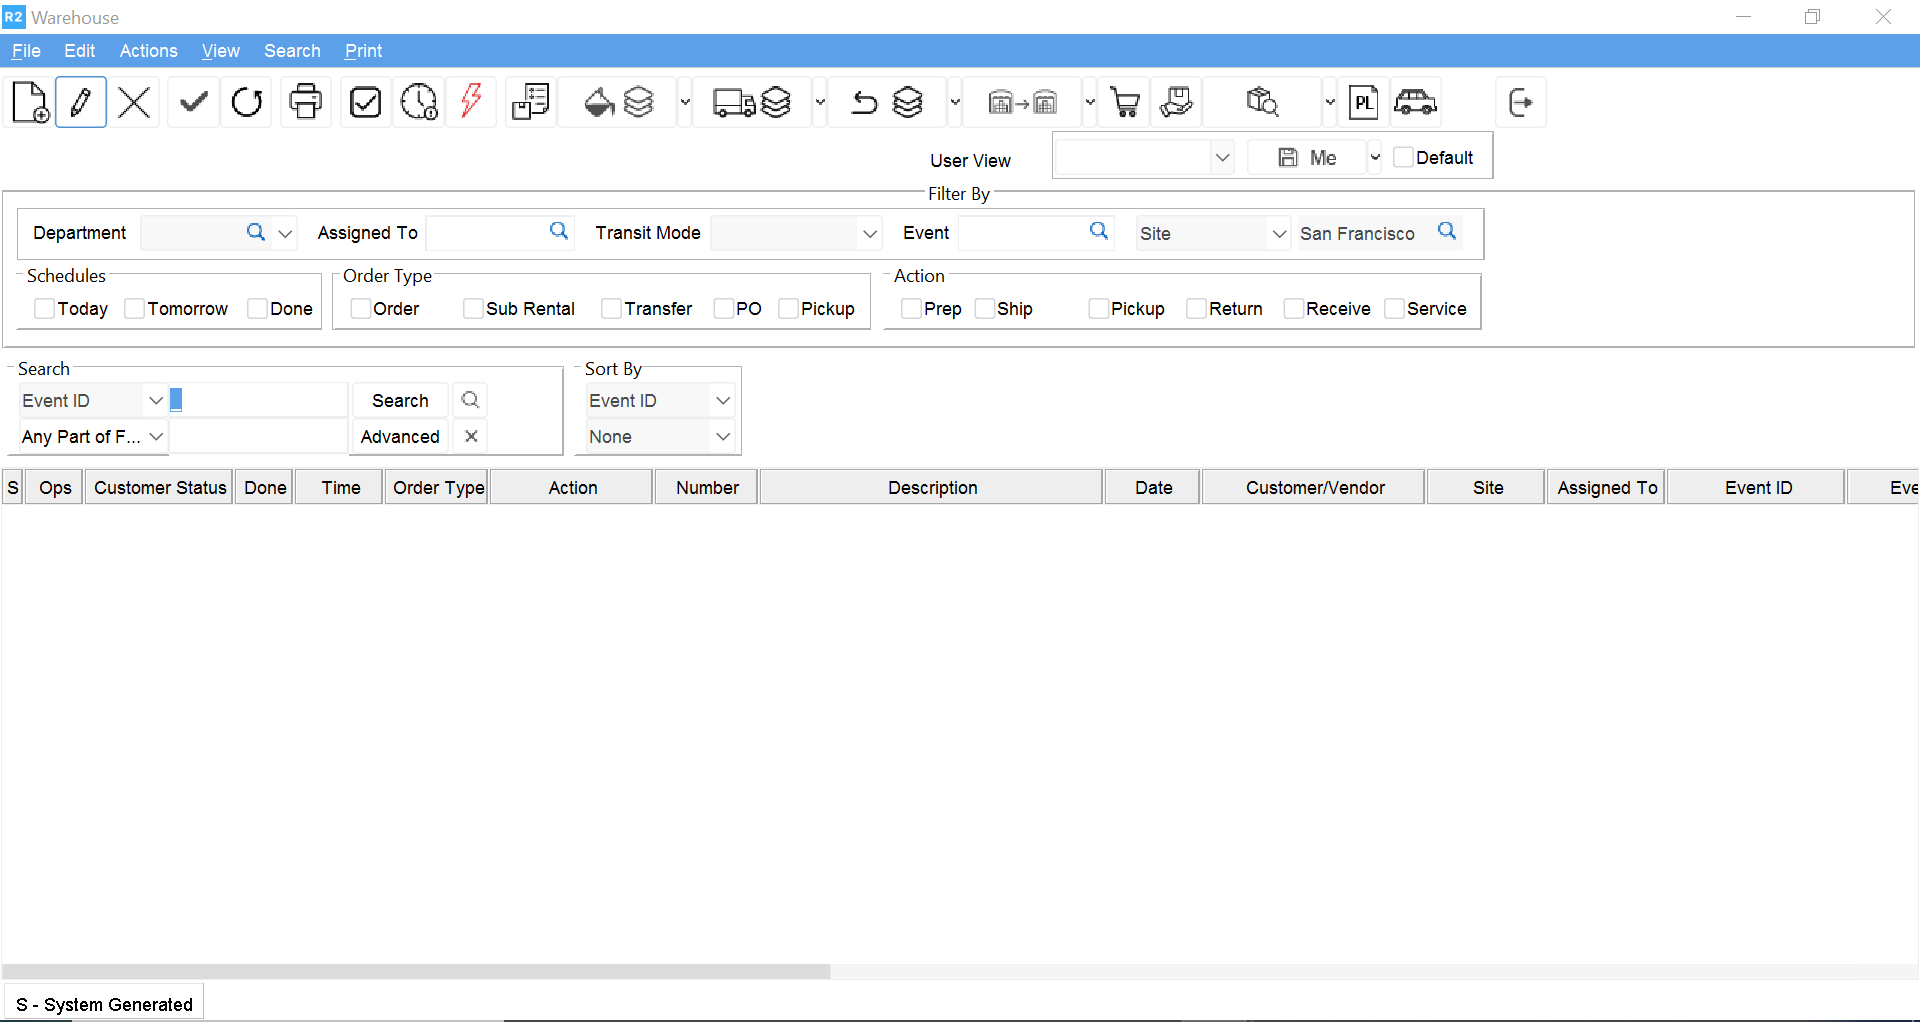Image resolution: width=1920 pixels, height=1022 pixels.
Task: Check the Sub Rental order type
Action: point(473,309)
